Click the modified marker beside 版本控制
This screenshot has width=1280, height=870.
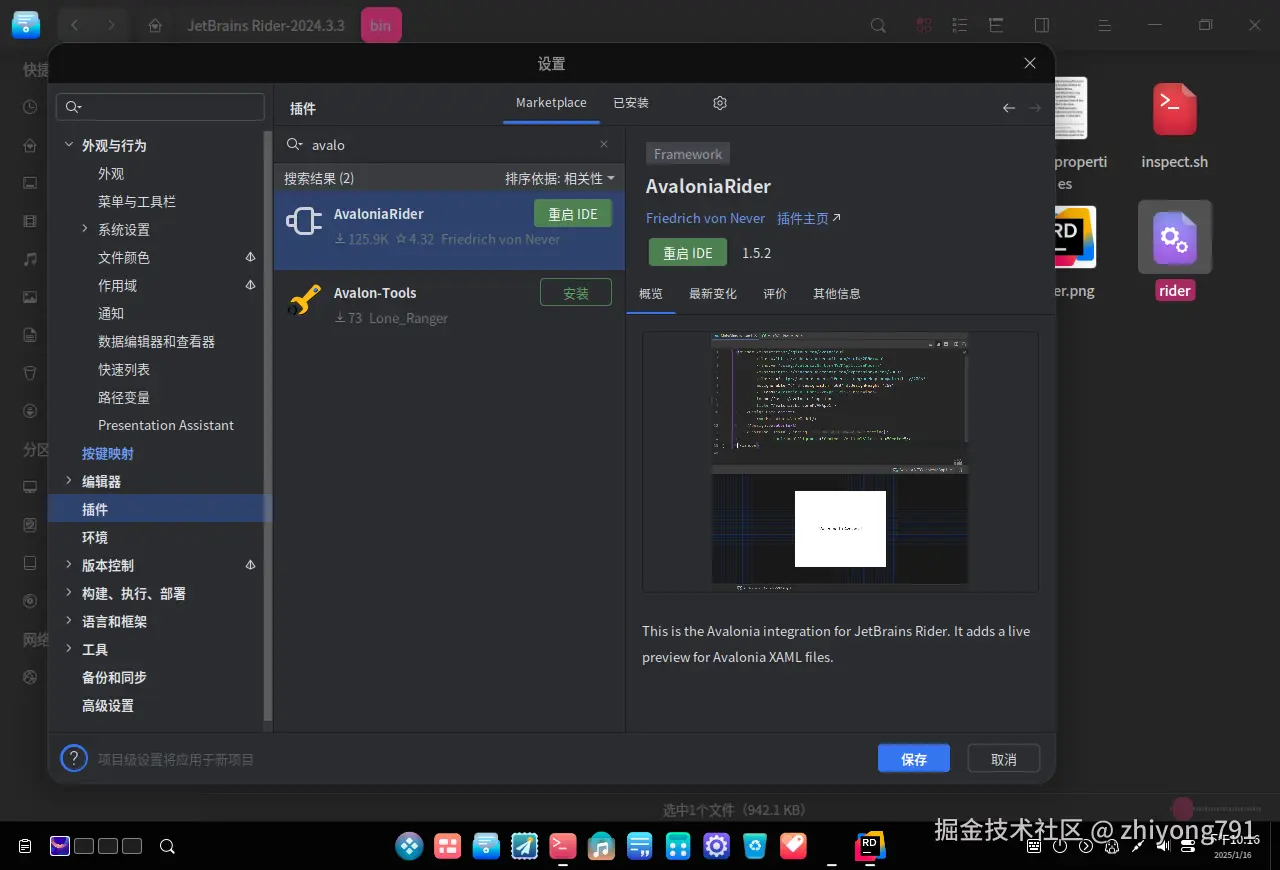(251, 565)
